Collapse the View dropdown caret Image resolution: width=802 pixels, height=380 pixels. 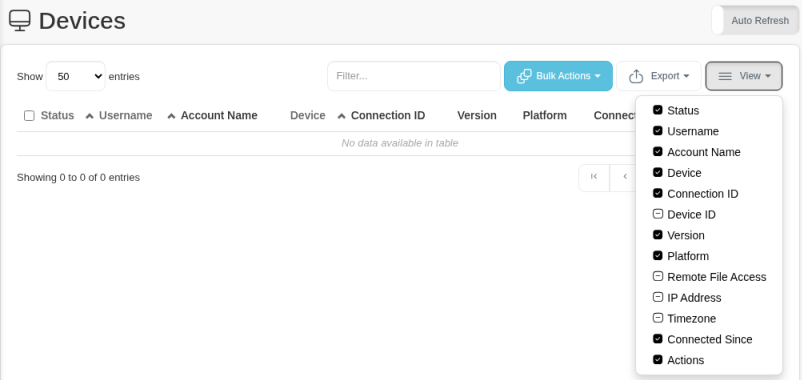pos(768,76)
